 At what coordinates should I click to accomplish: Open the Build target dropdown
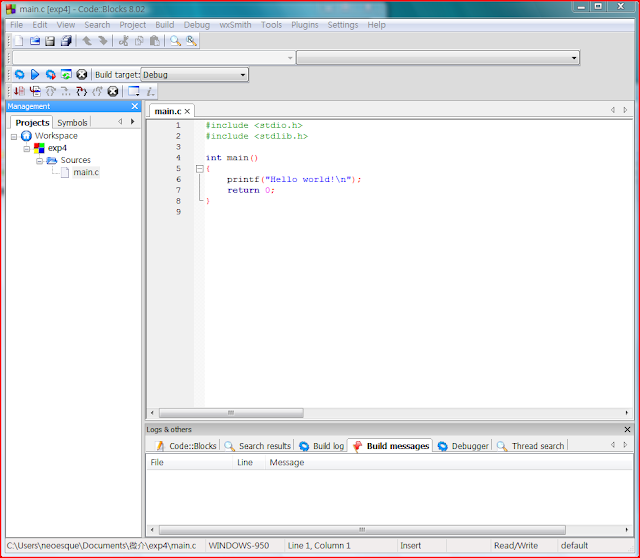(242, 75)
